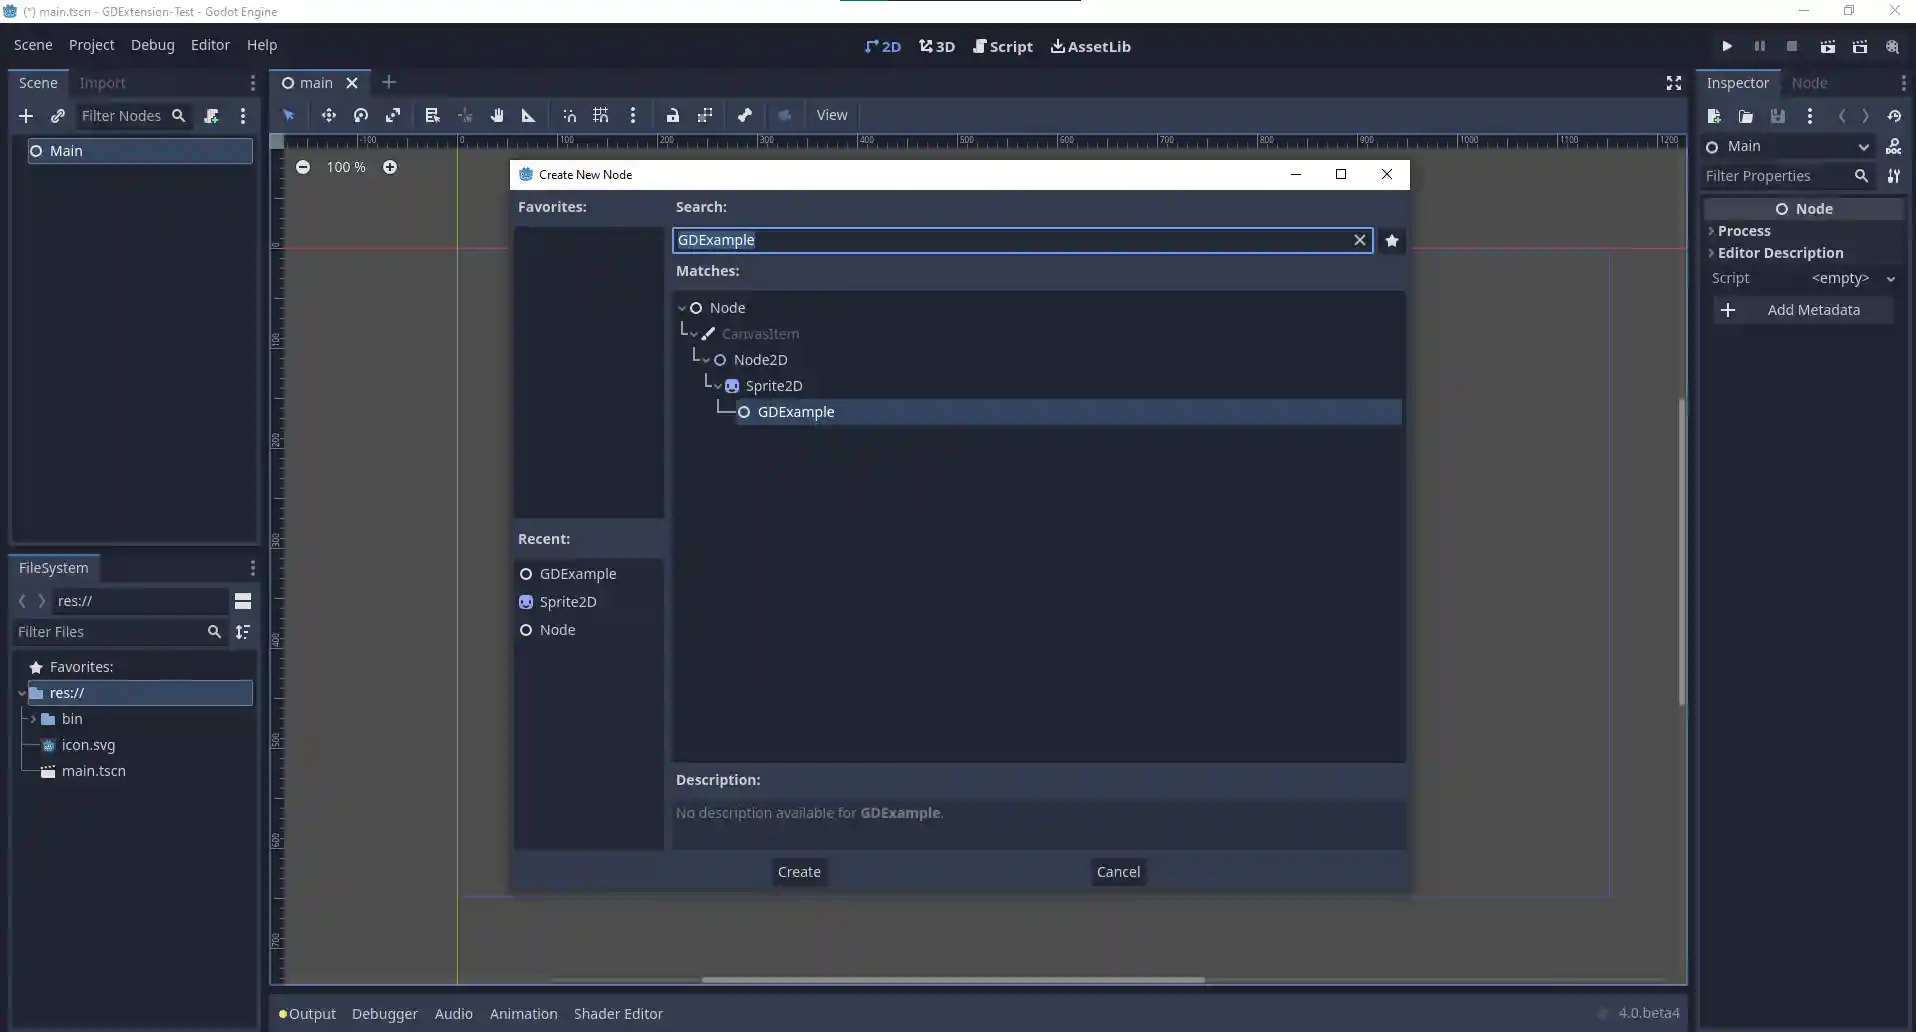Toggle grid snapping in the toolbar
The height and width of the screenshot is (1032, 1916).
[x=600, y=115]
